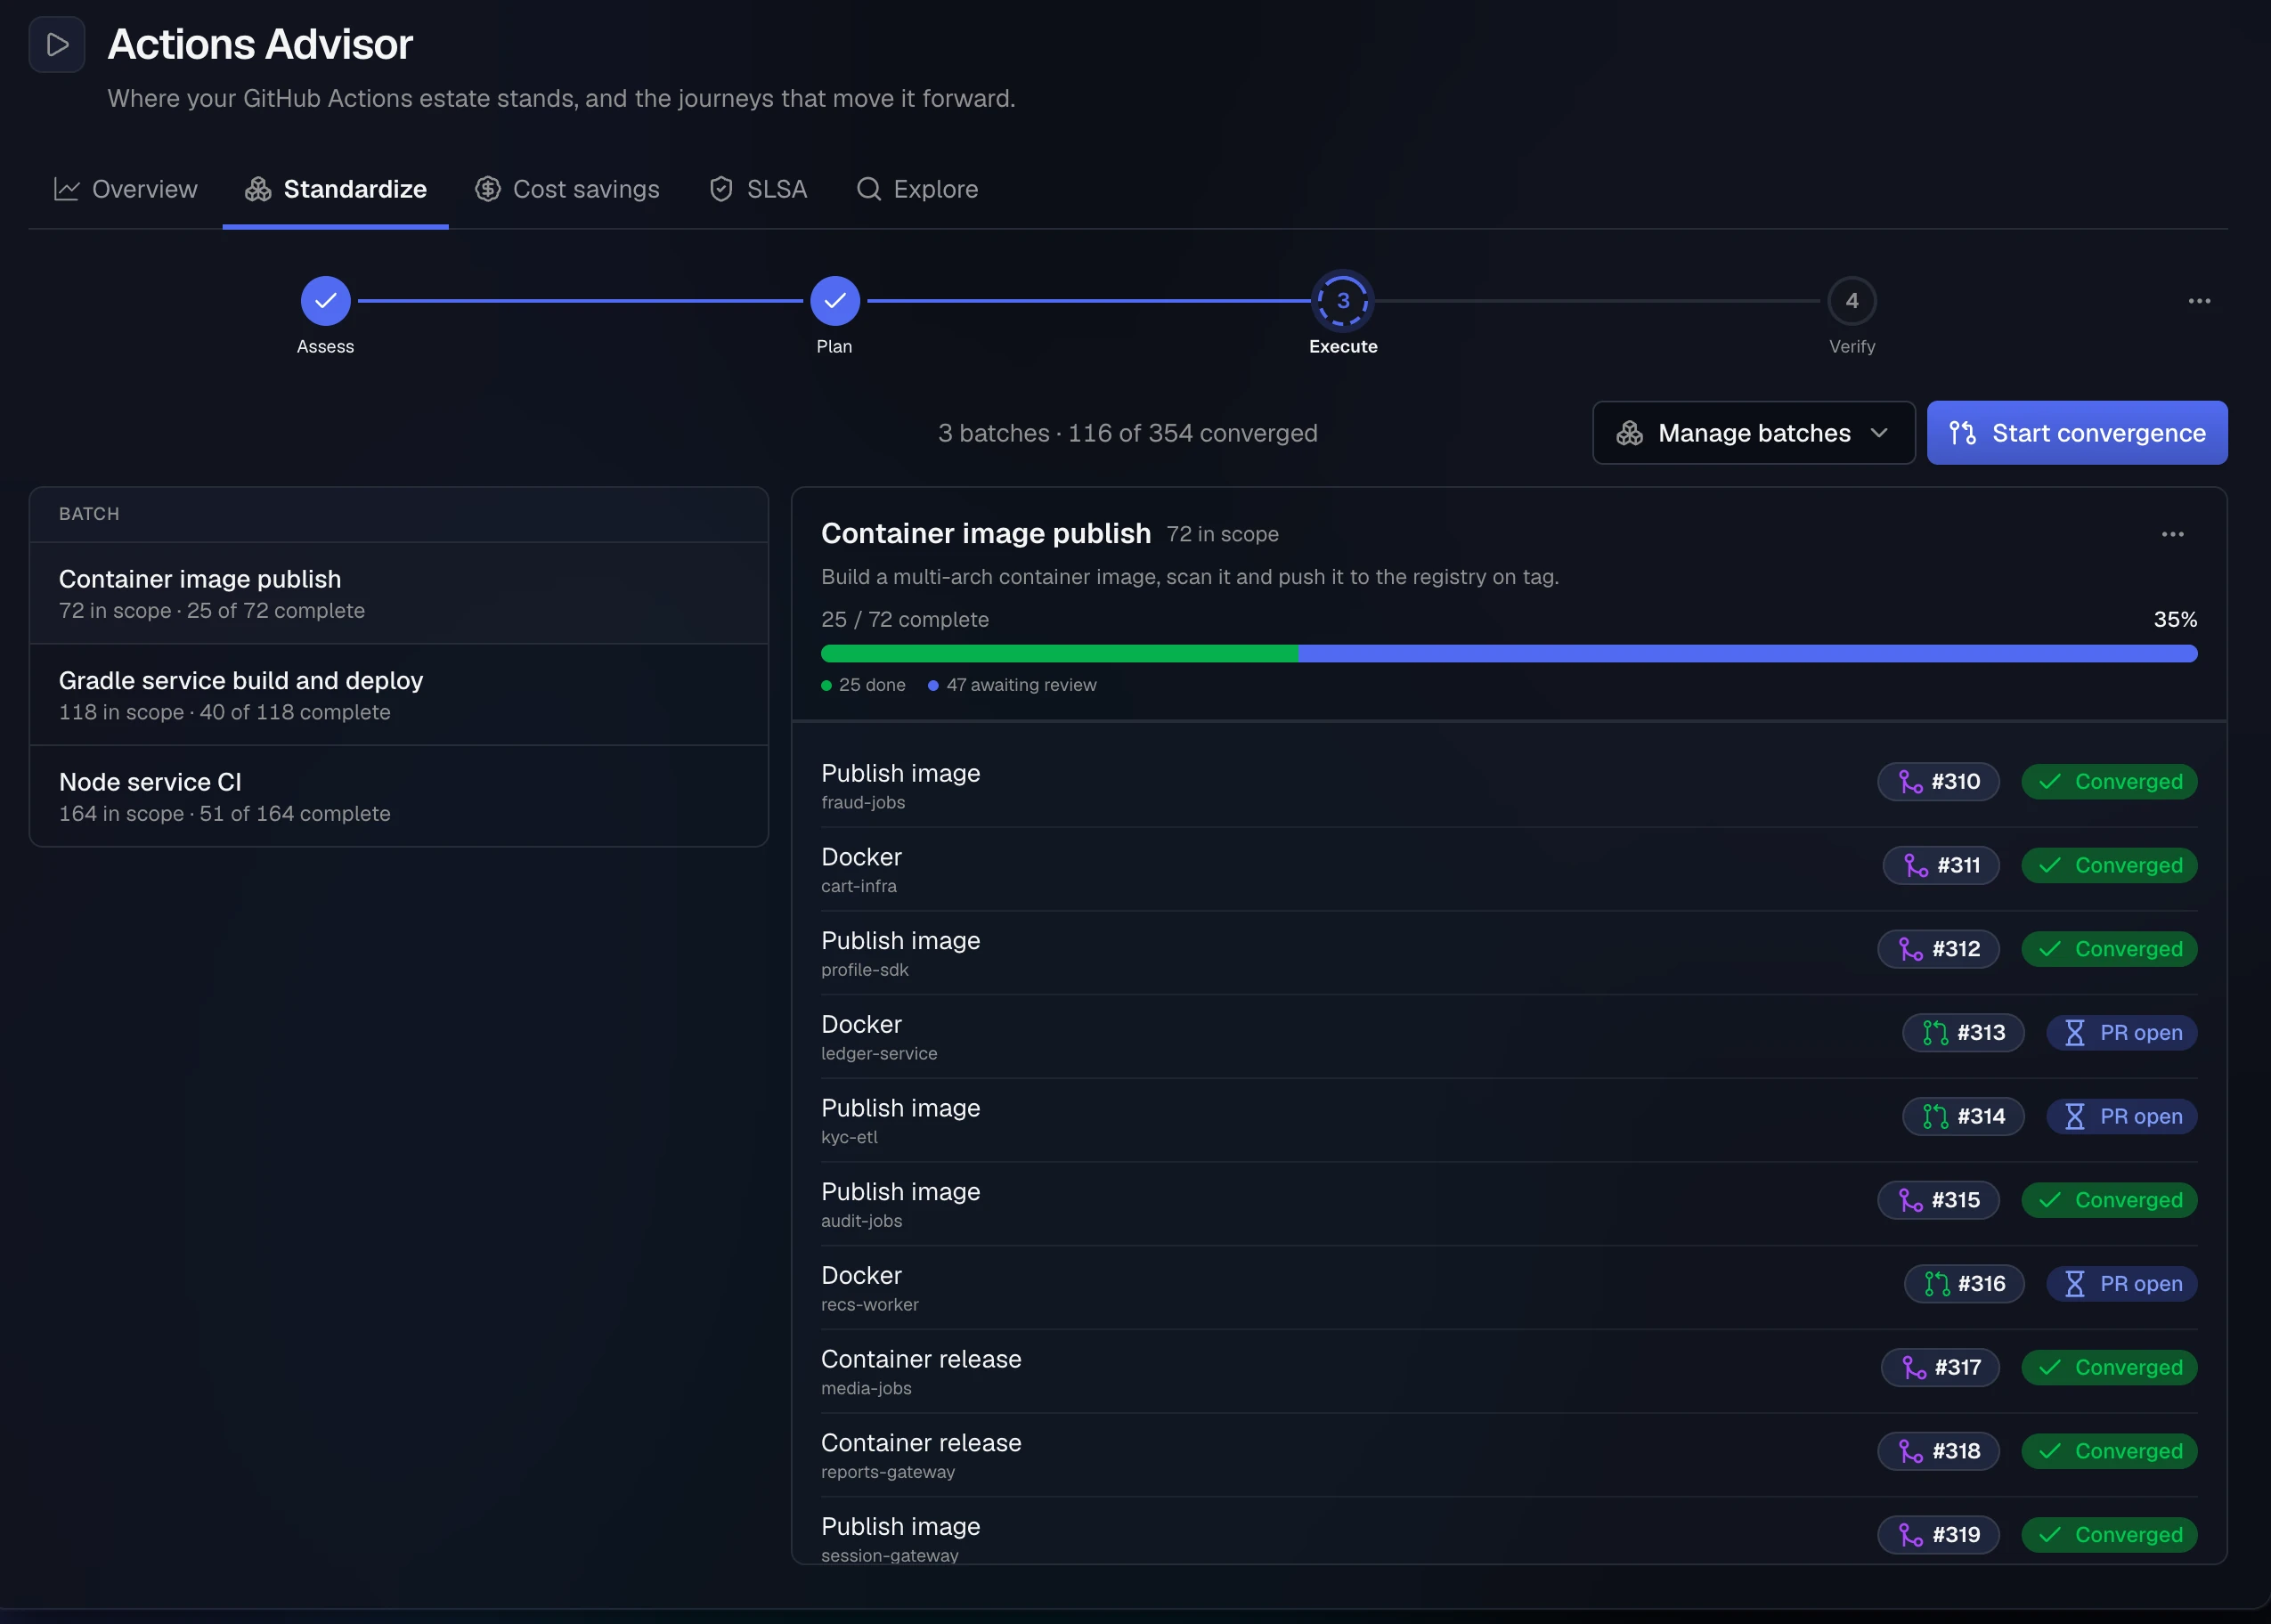
Task: Select the Standardize tab
Action: pos(336,189)
